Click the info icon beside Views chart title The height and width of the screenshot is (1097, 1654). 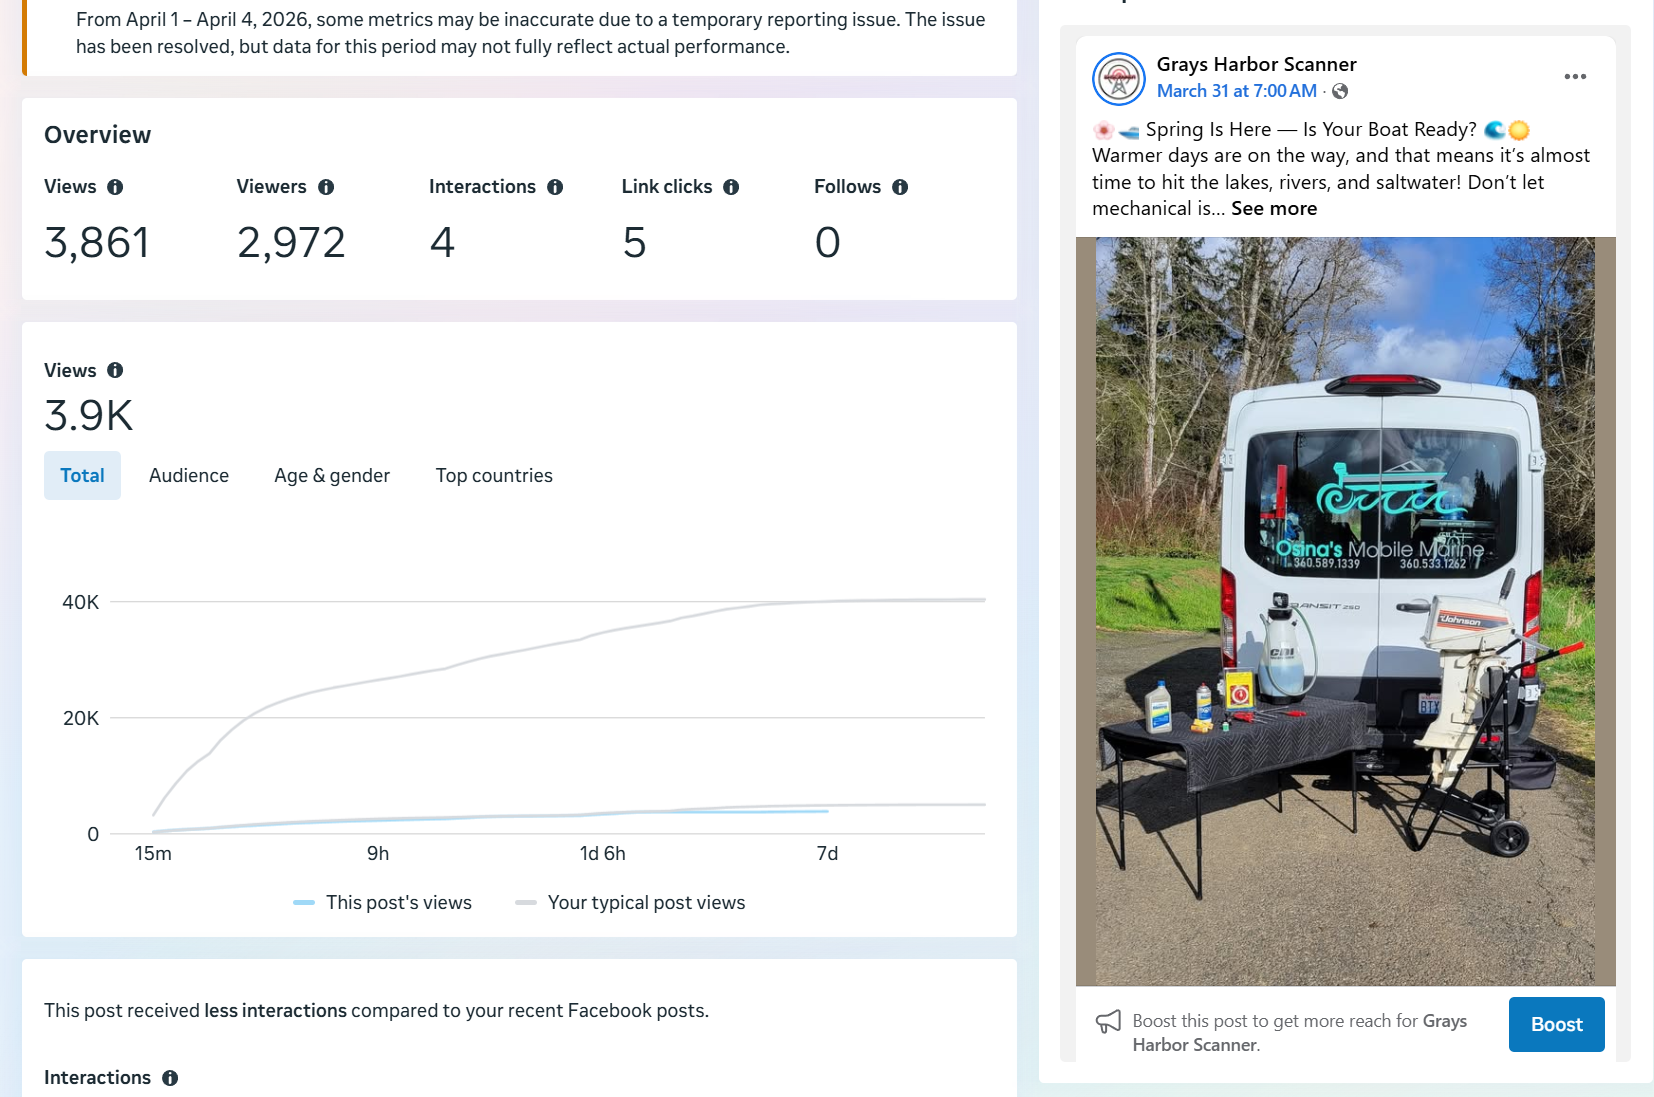pos(115,370)
